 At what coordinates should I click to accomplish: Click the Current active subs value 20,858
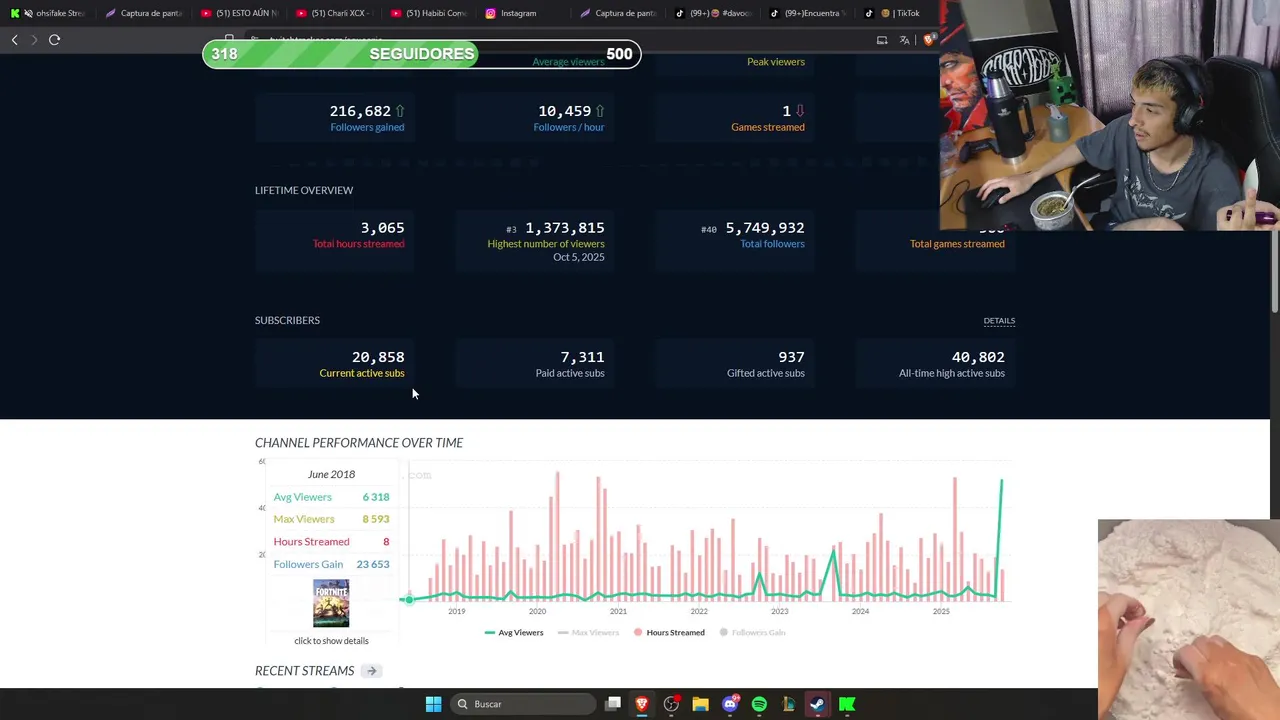378,357
